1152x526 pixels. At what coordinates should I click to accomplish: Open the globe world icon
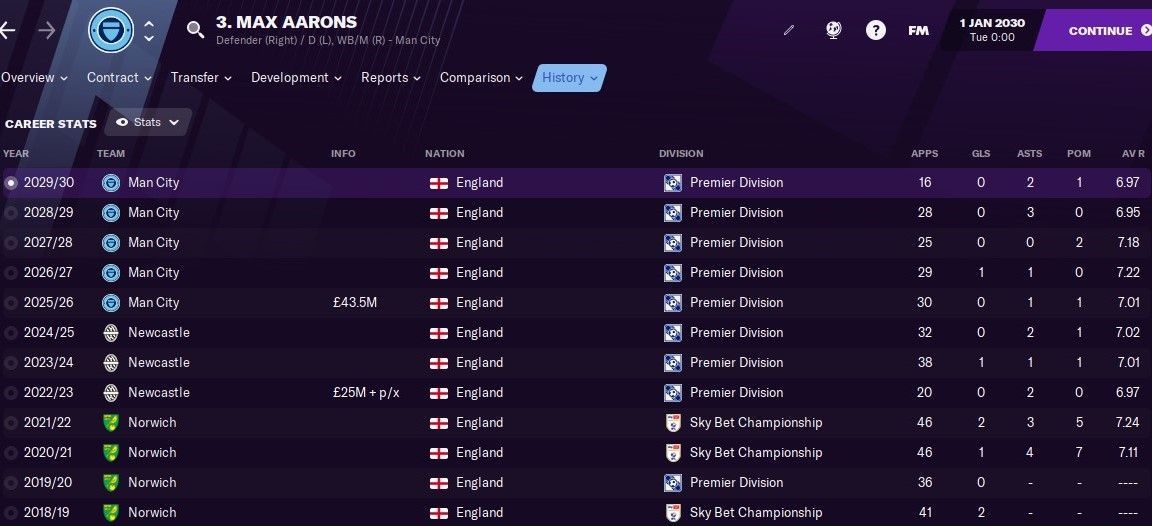click(833, 30)
